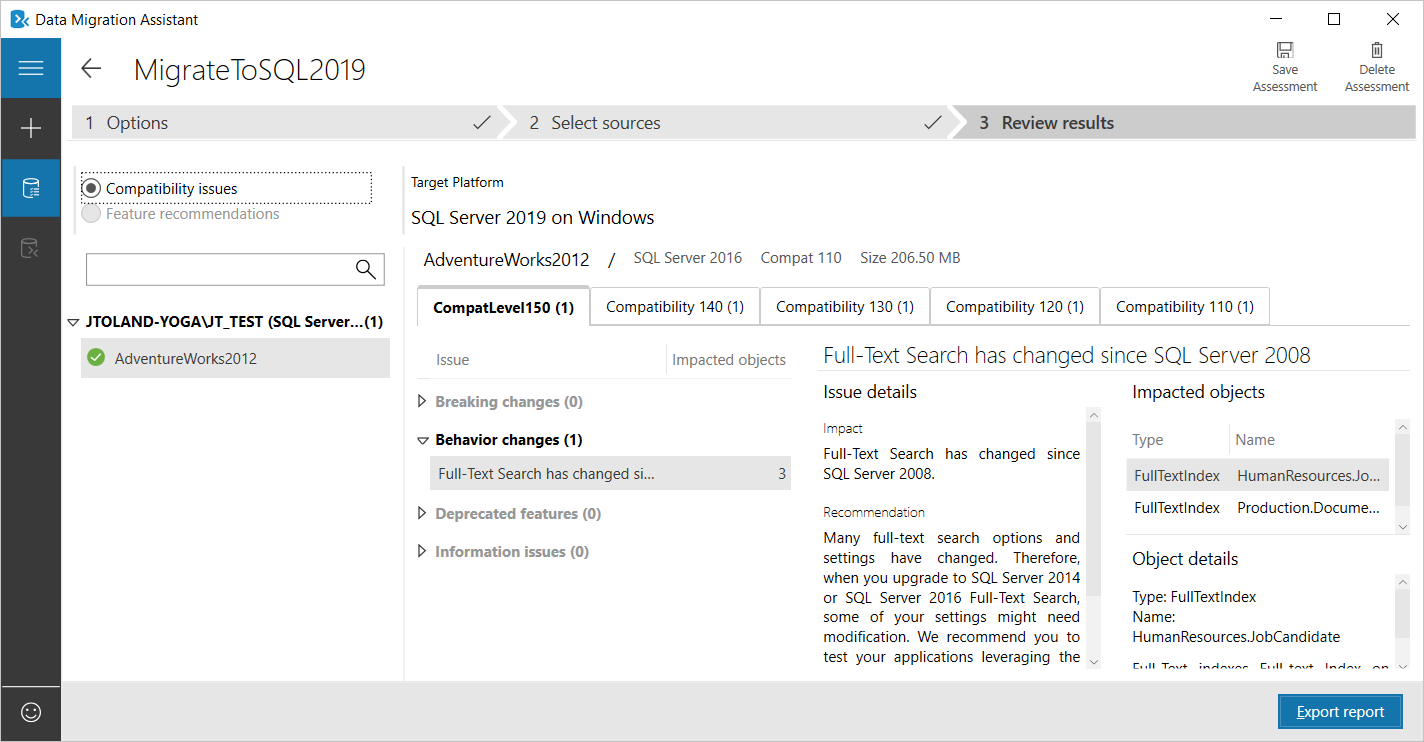Click the Name column header

pos(1255,440)
